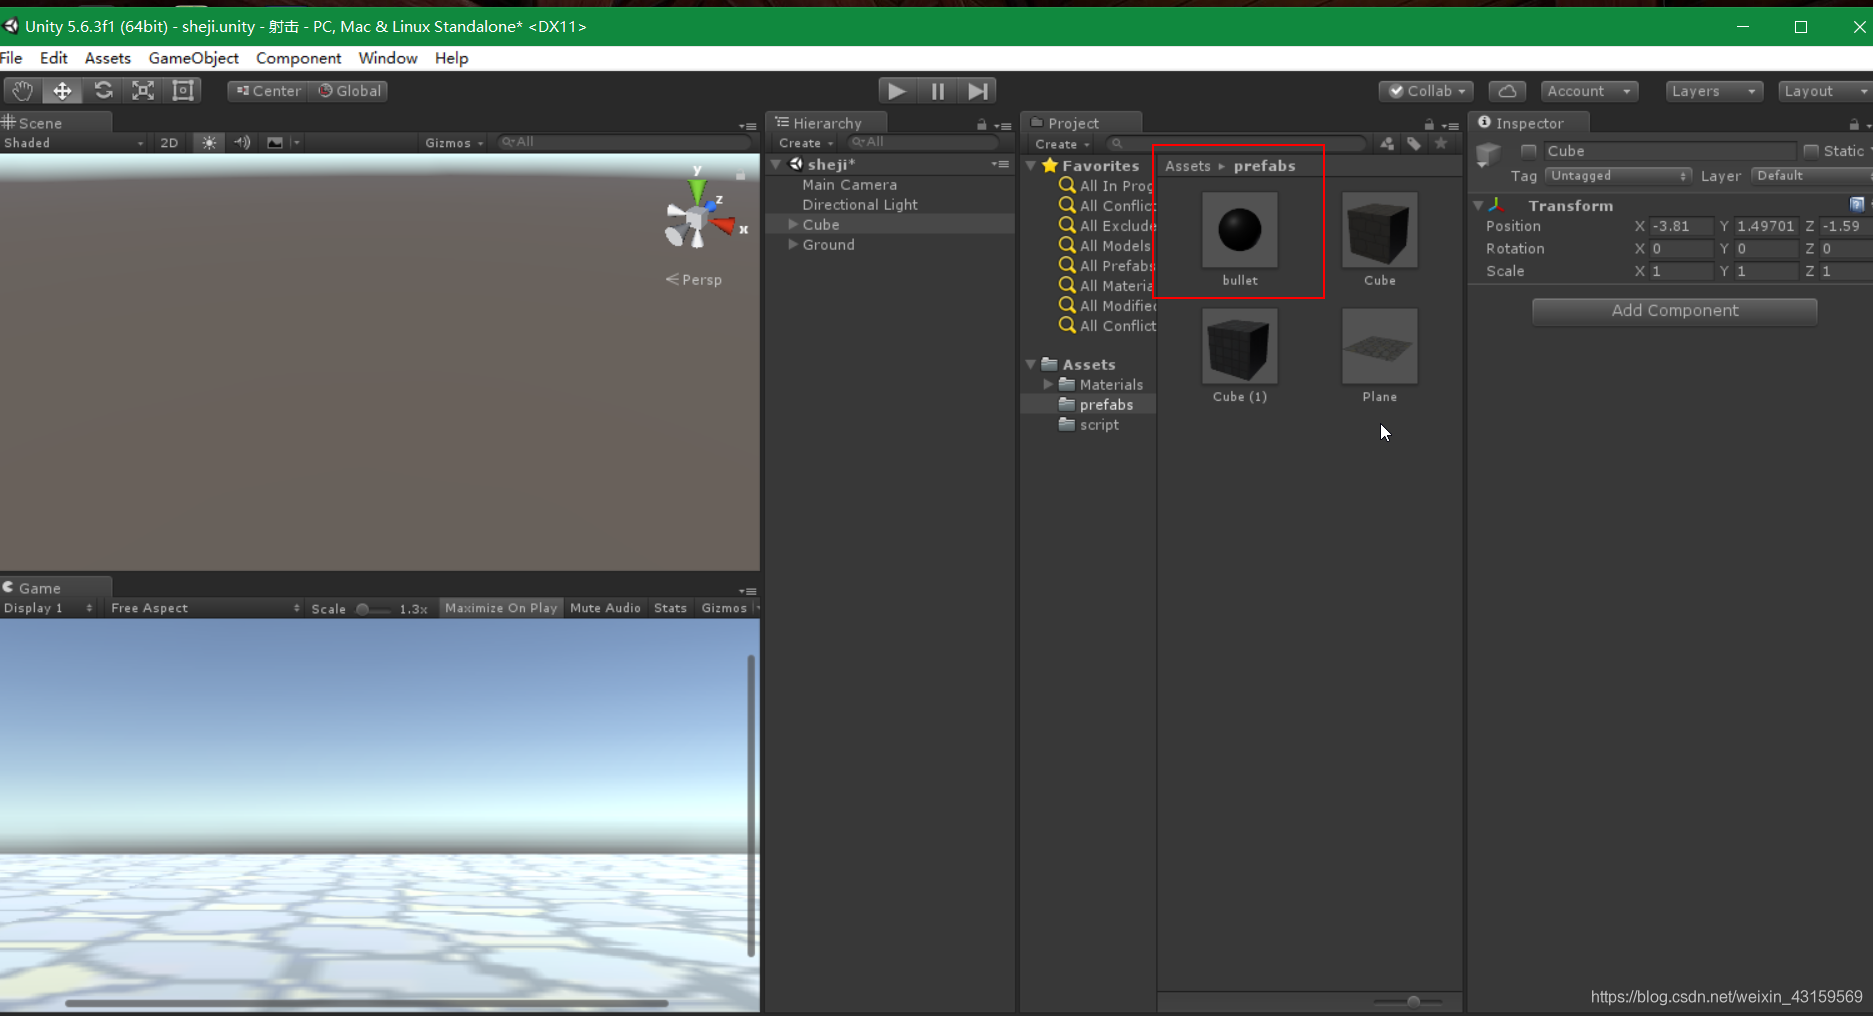Lock the Hierarchy panel
This screenshot has width=1873, height=1016.
click(x=981, y=125)
